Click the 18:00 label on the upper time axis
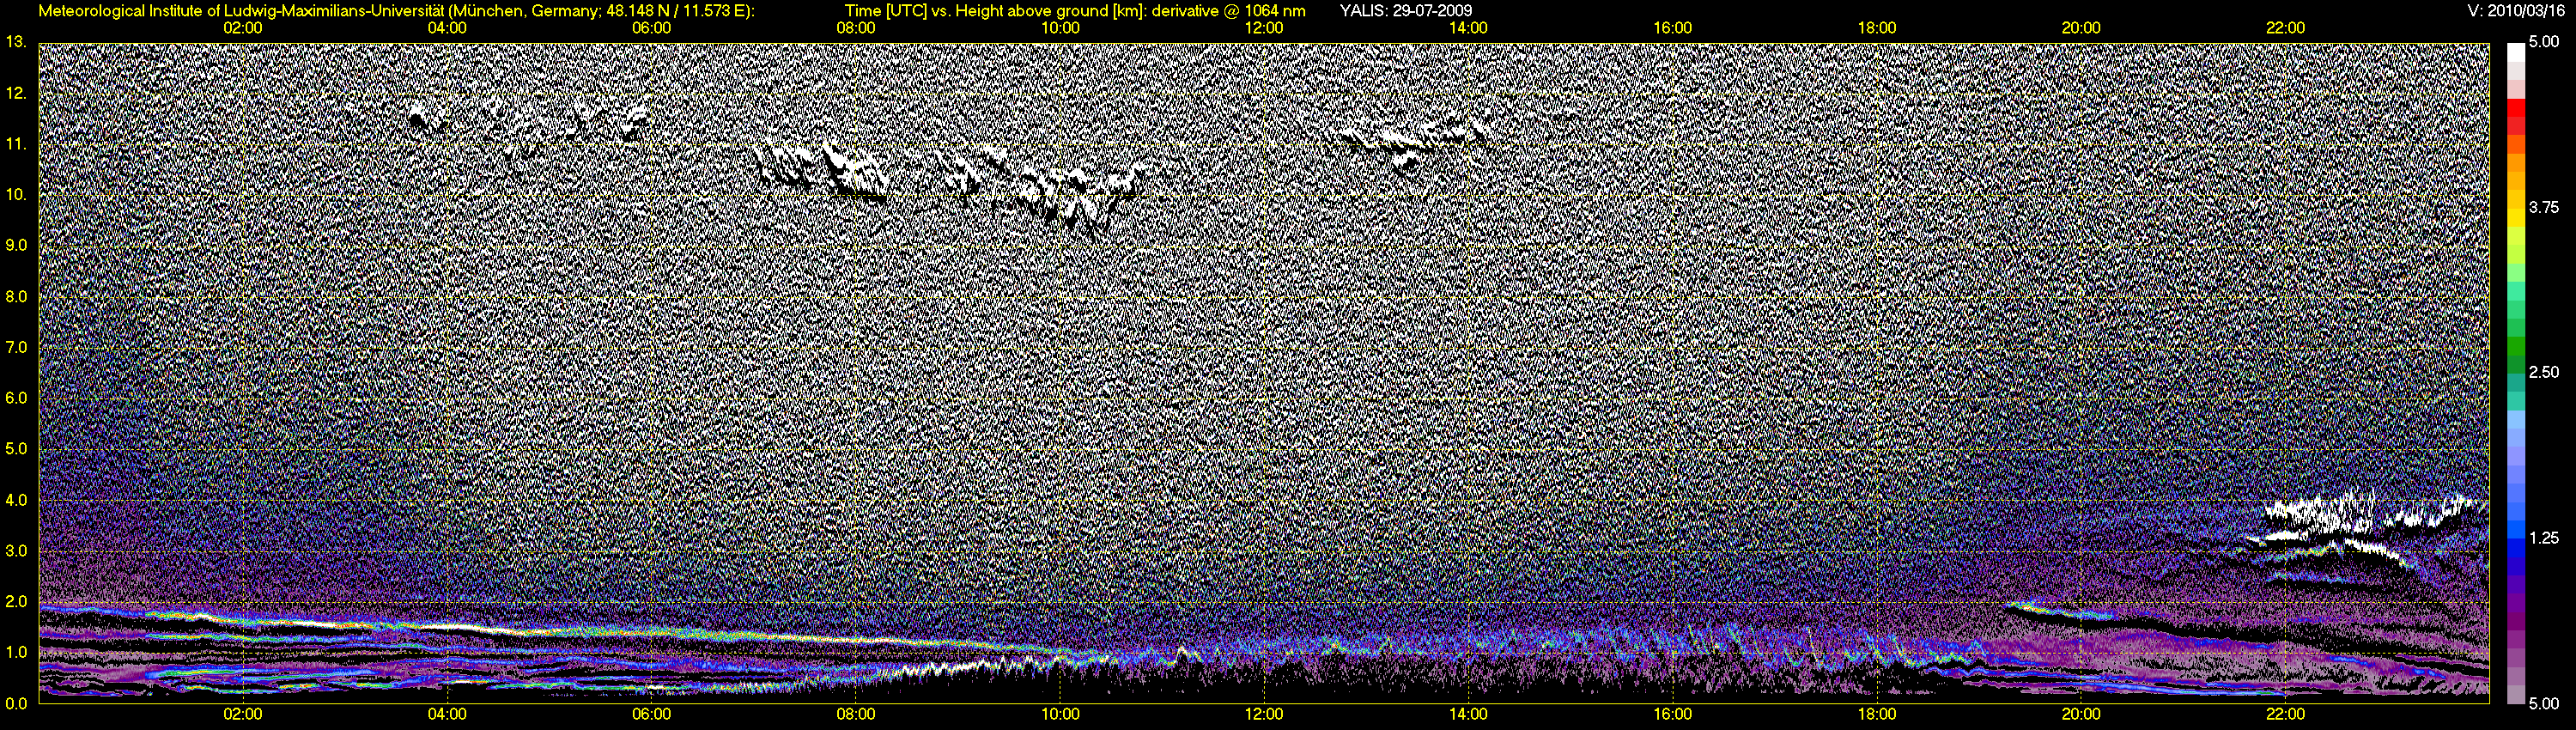2576x730 pixels. tap(1877, 28)
